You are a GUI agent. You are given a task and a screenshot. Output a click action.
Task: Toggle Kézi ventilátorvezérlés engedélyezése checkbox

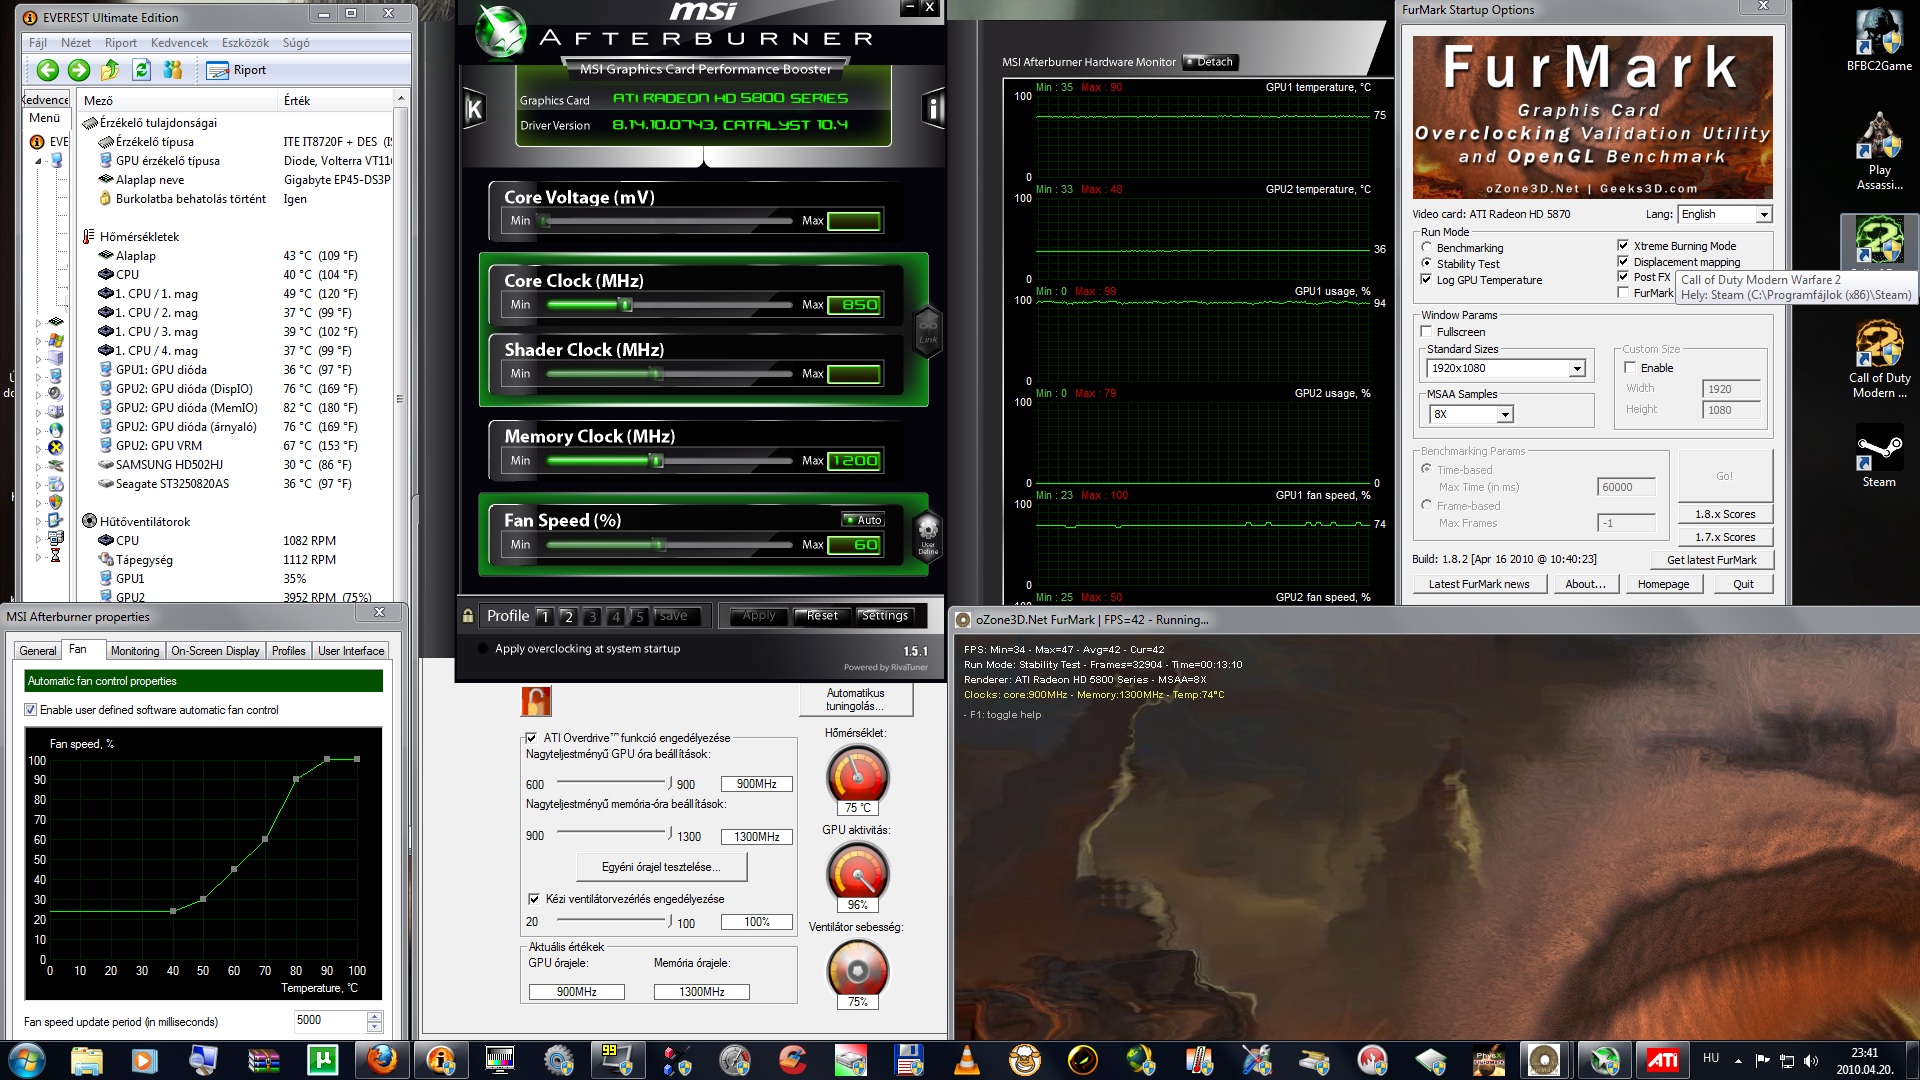[x=533, y=899]
